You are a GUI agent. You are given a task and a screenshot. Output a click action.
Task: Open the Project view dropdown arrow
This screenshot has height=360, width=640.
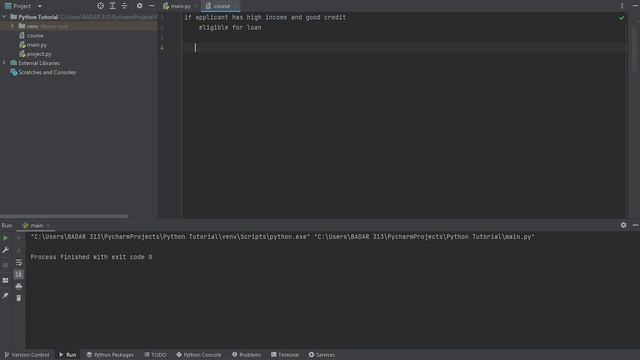pos(40,6)
